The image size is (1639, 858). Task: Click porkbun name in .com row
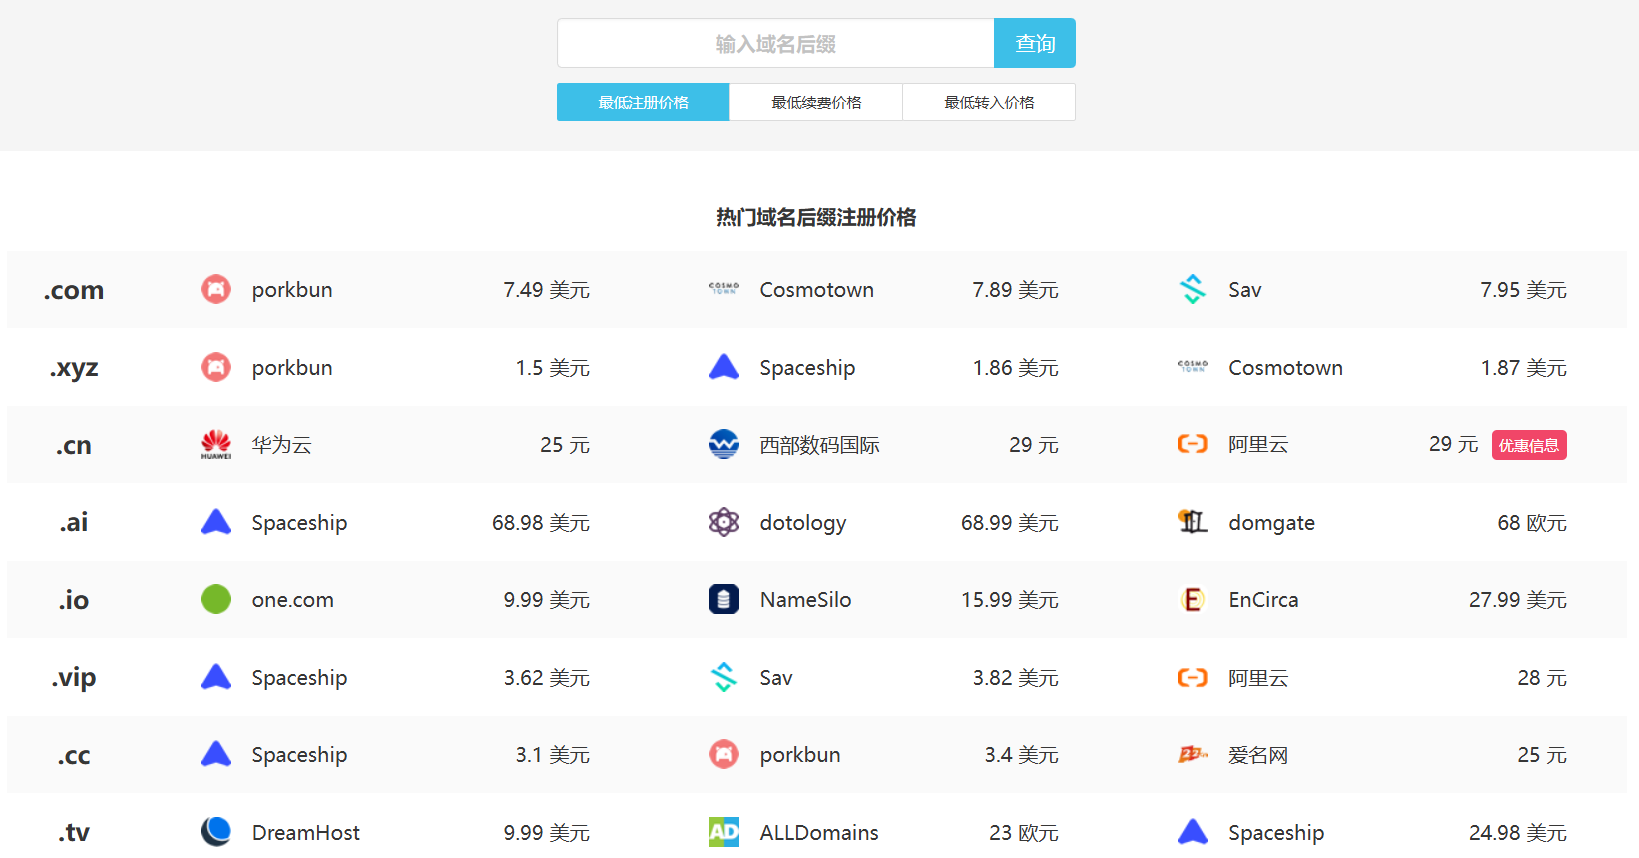pos(292,290)
